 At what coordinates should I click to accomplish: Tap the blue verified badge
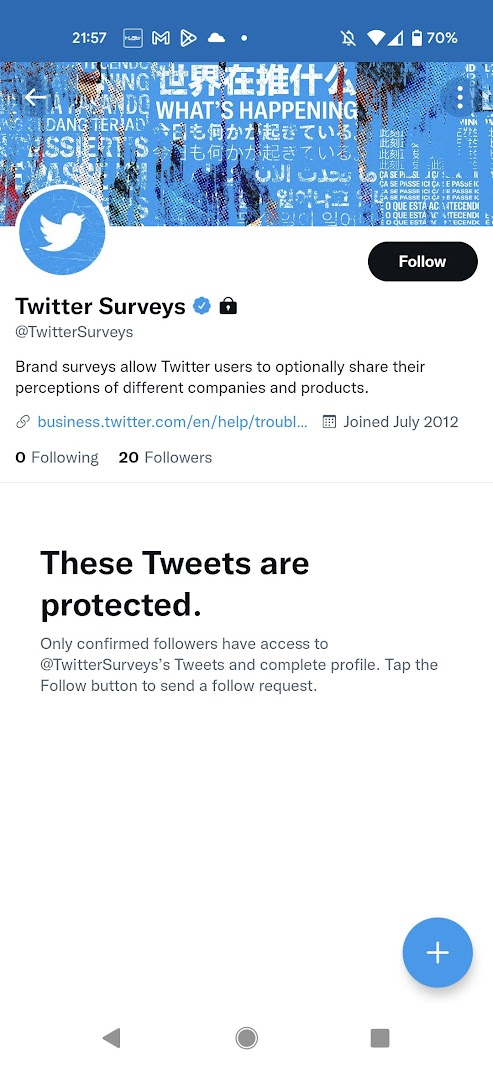(x=202, y=306)
